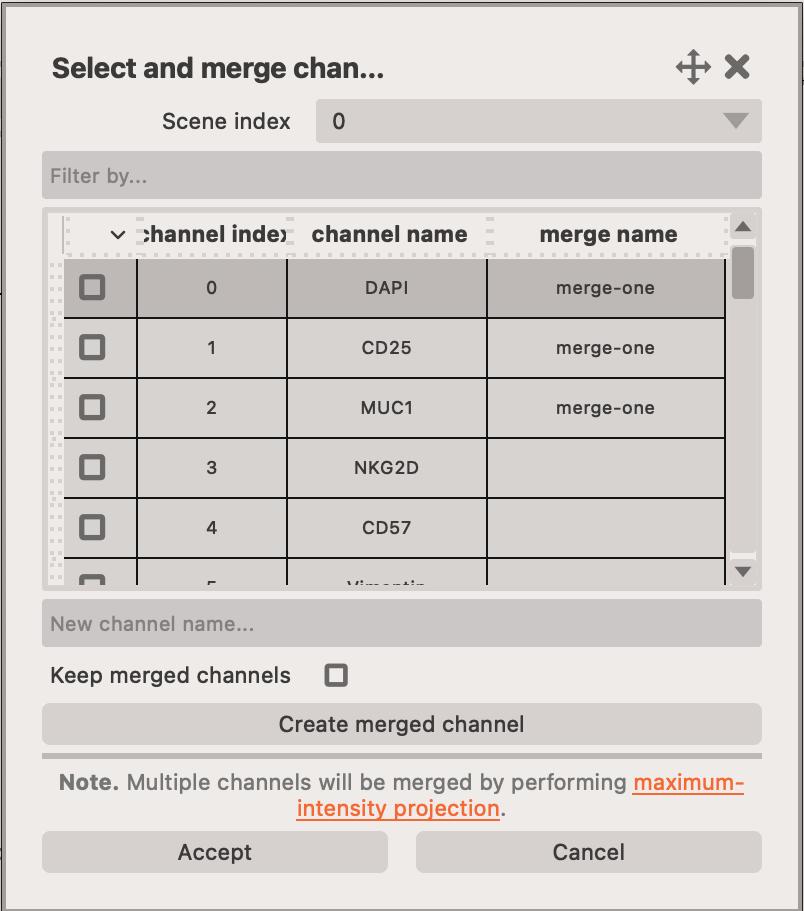The width and height of the screenshot is (804, 911).
Task: Toggle the header chevron selecting all rows
Action: point(117,235)
